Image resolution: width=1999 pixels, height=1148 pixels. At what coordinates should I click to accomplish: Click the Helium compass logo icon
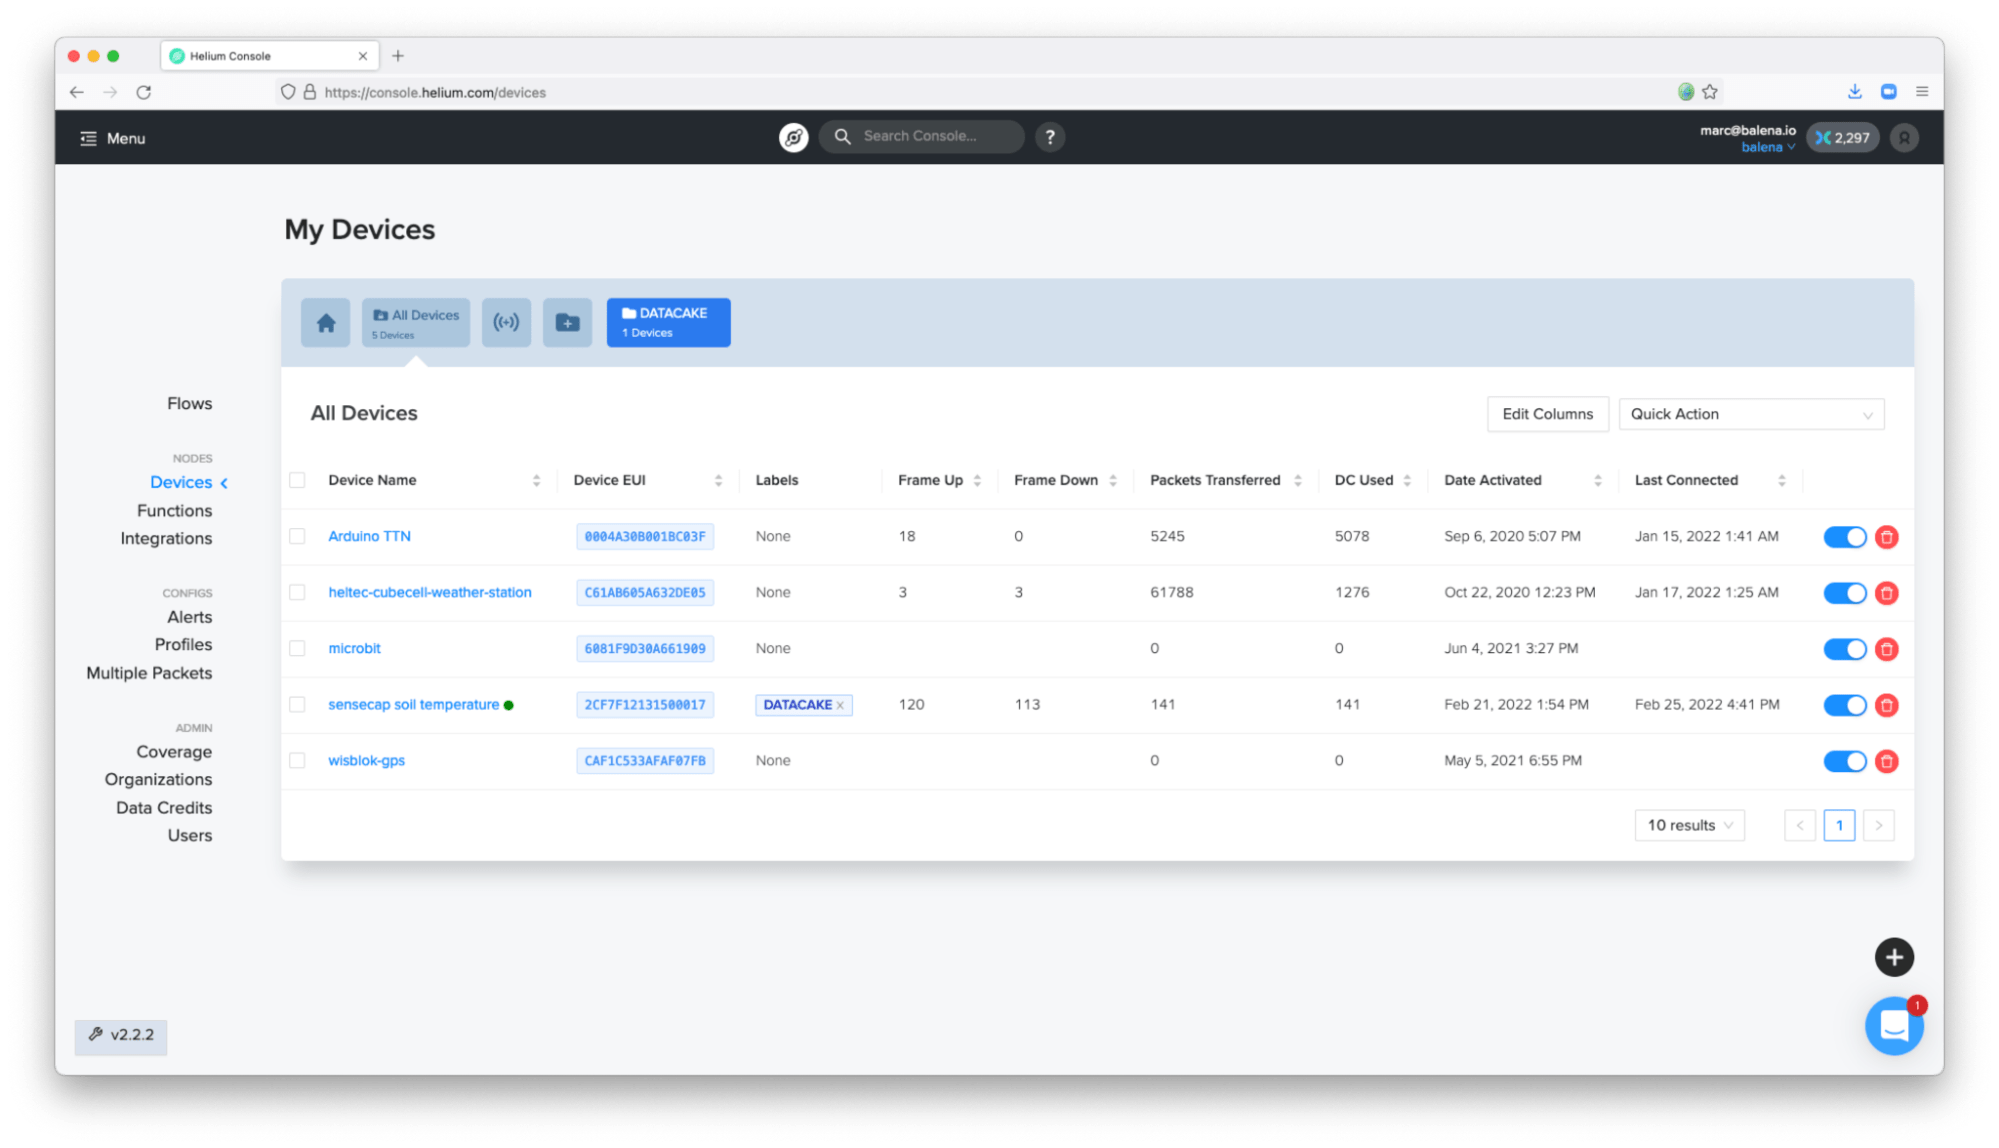point(793,137)
